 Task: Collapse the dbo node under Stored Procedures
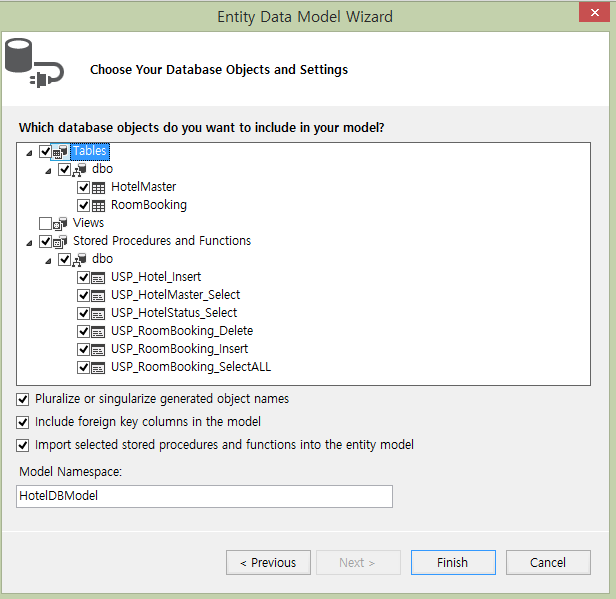pos(48,261)
